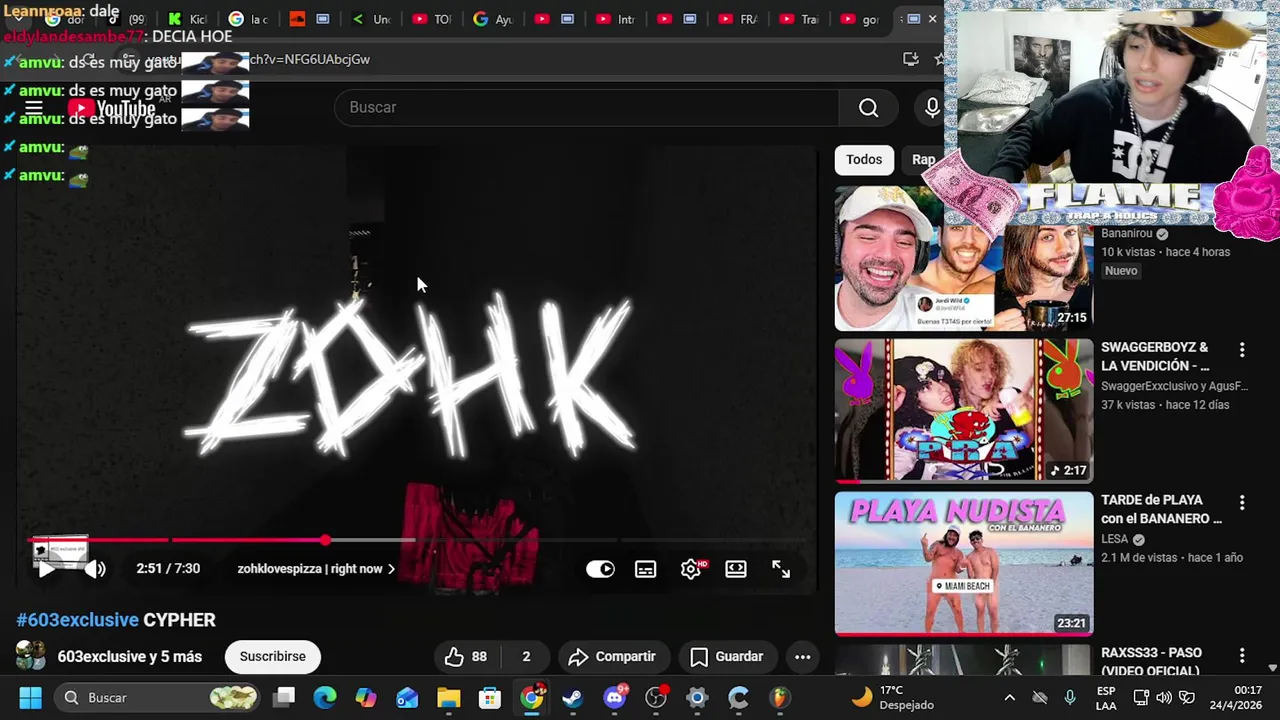Dislike the video showing count 2

tap(526, 657)
